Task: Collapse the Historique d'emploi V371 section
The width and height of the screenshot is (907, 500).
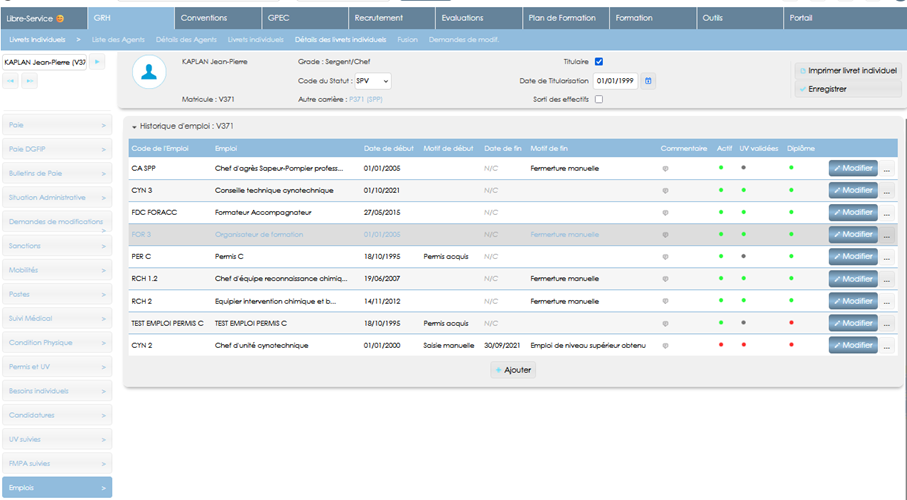Action: [134, 127]
